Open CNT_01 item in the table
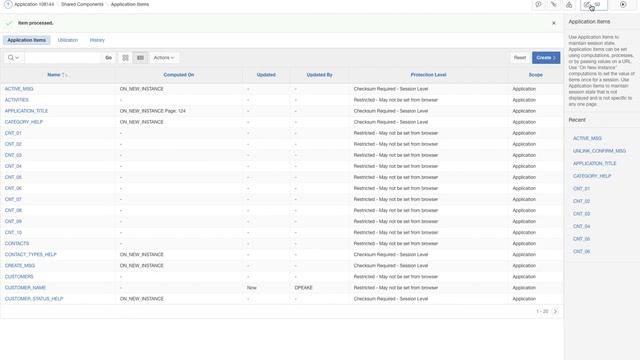 click(x=13, y=133)
